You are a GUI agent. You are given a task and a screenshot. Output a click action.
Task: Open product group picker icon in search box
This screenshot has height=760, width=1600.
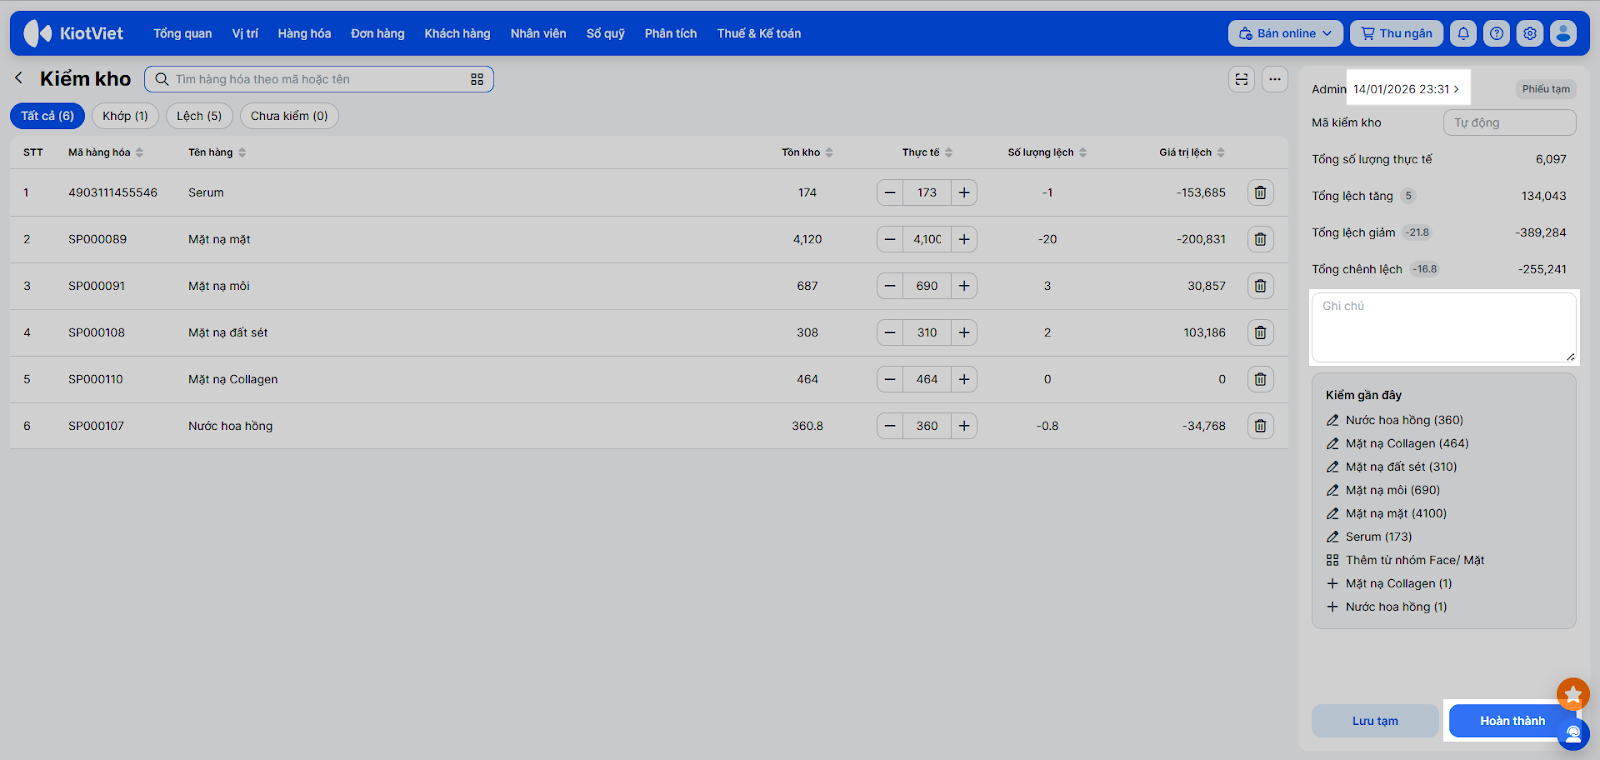click(x=477, y=79)
